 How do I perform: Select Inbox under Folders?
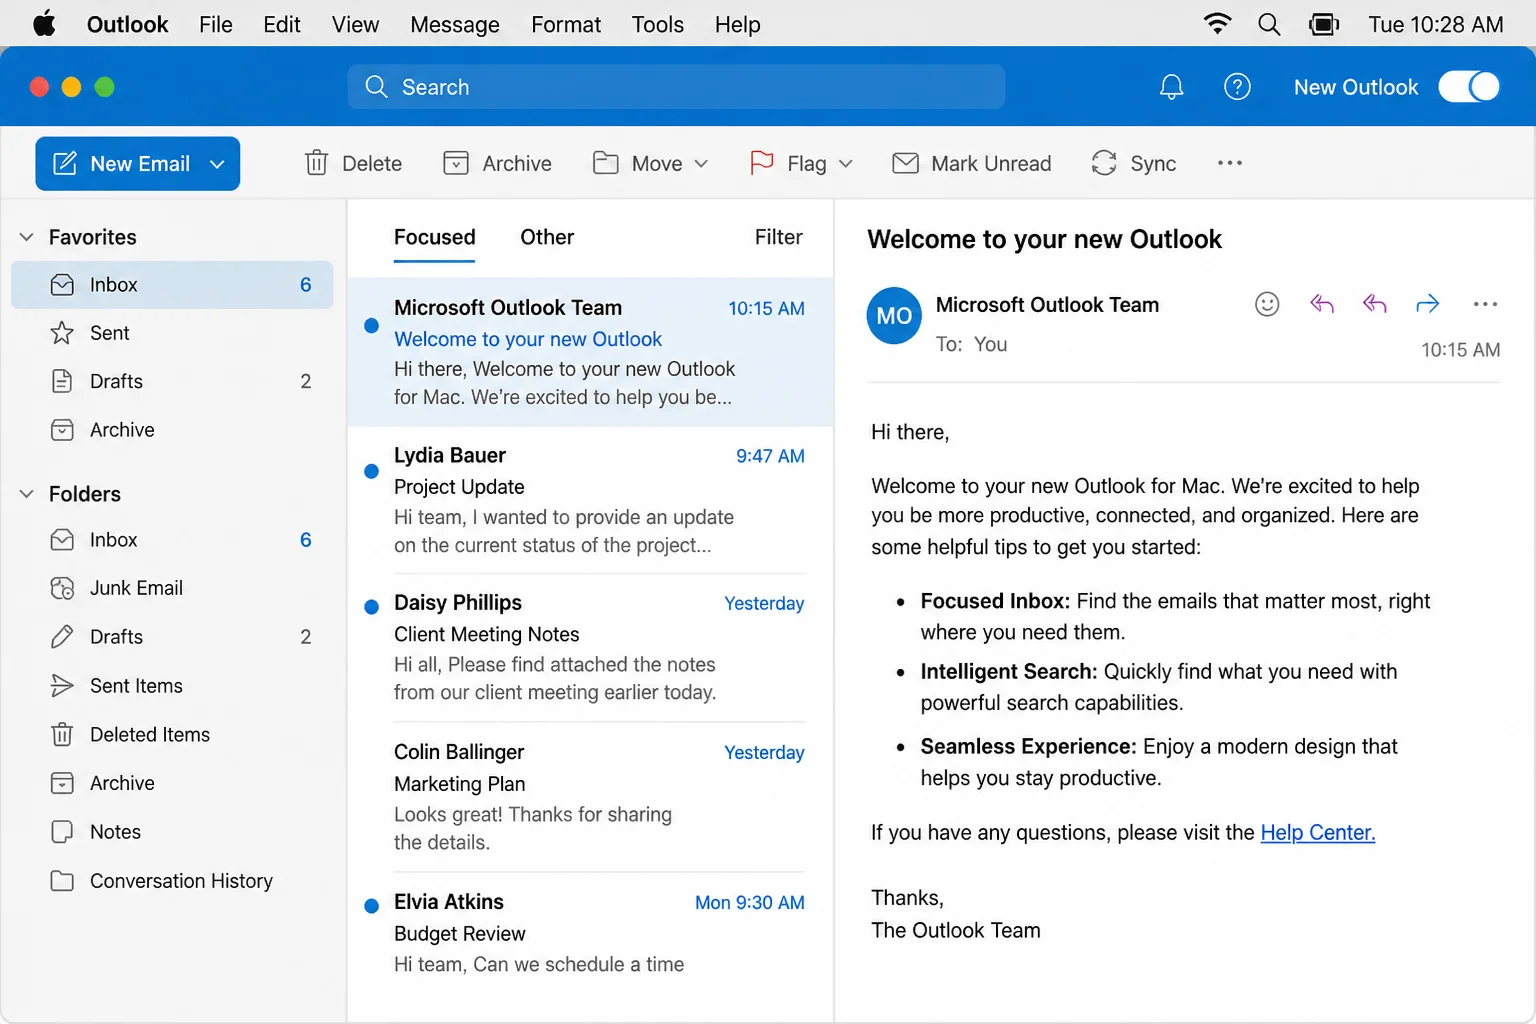pyautogui.click(x=172, y=540)
